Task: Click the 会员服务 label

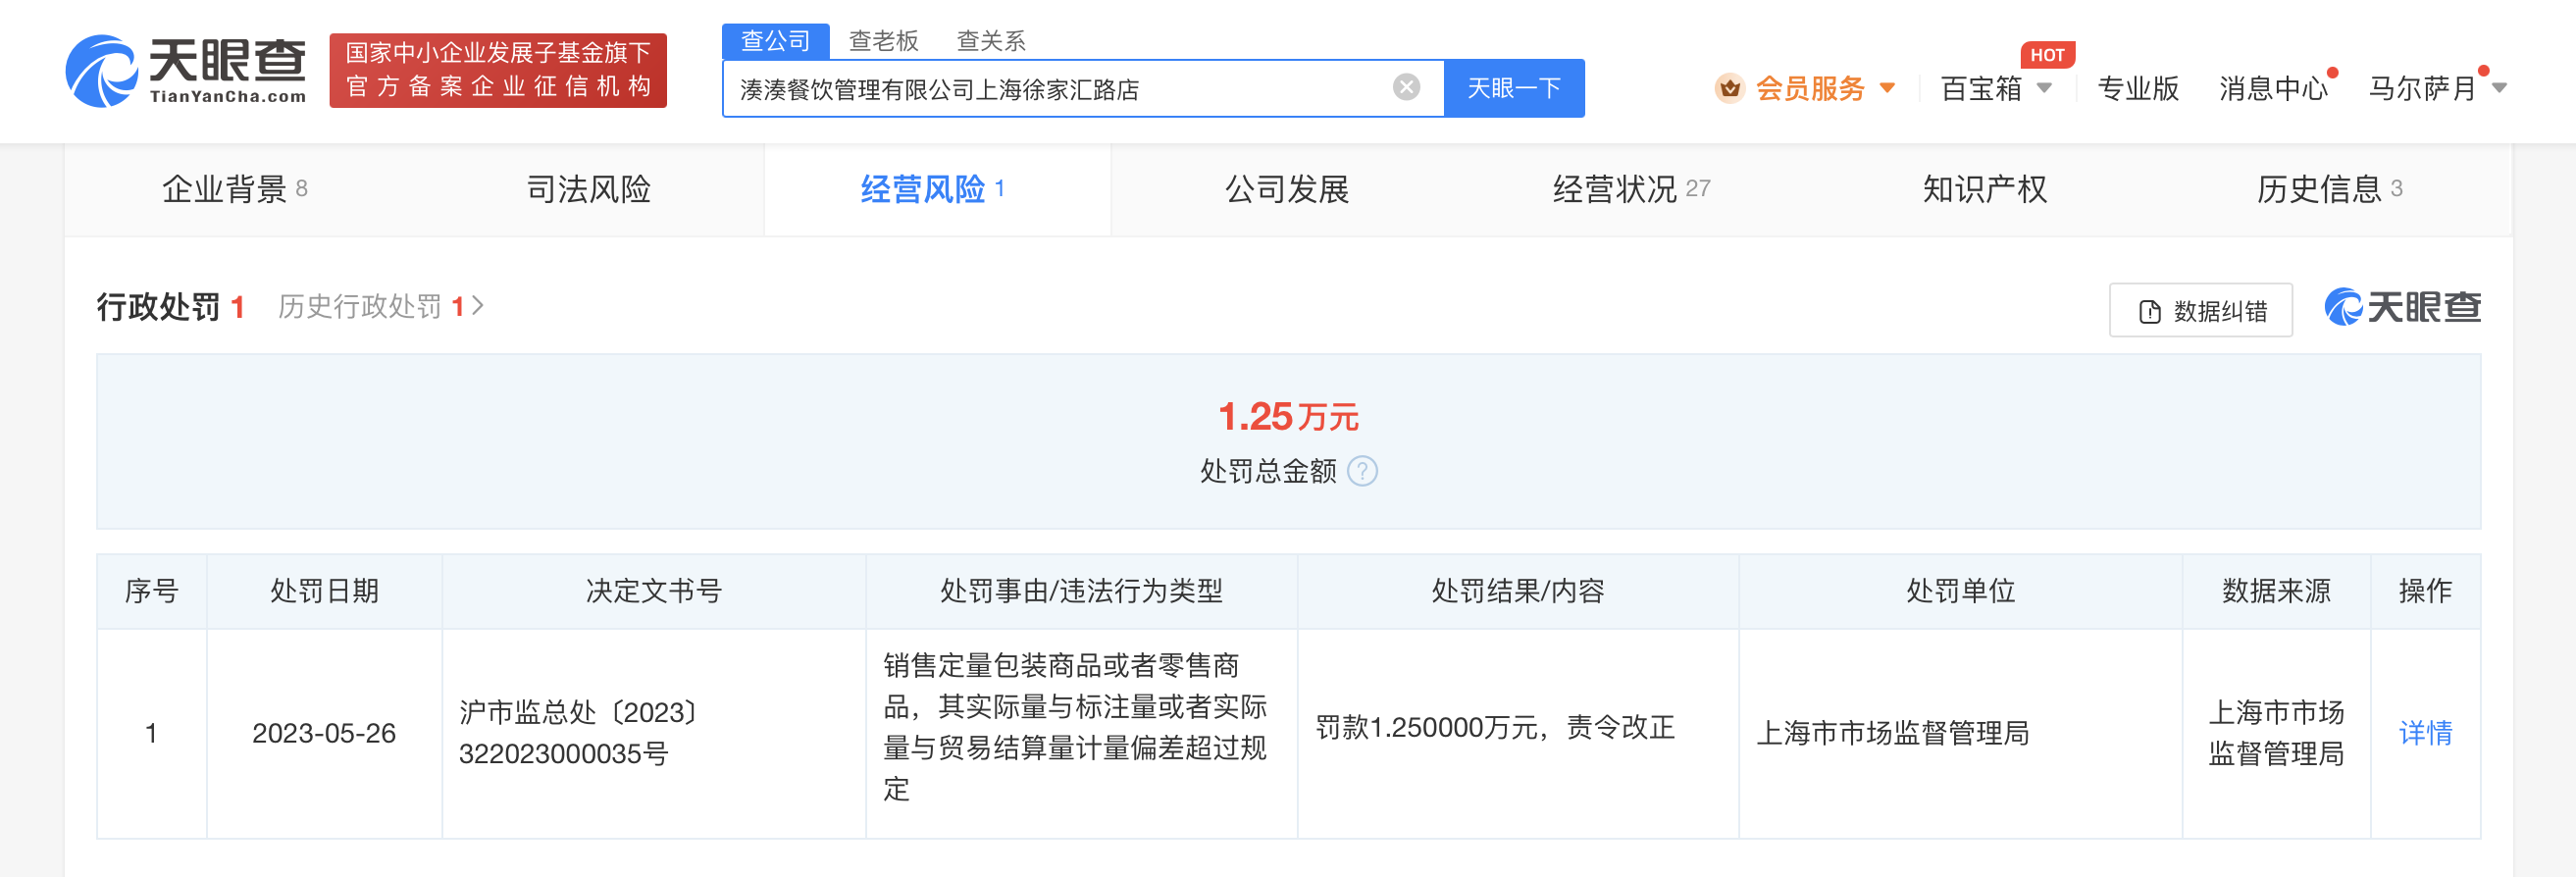Action: 1810,88
